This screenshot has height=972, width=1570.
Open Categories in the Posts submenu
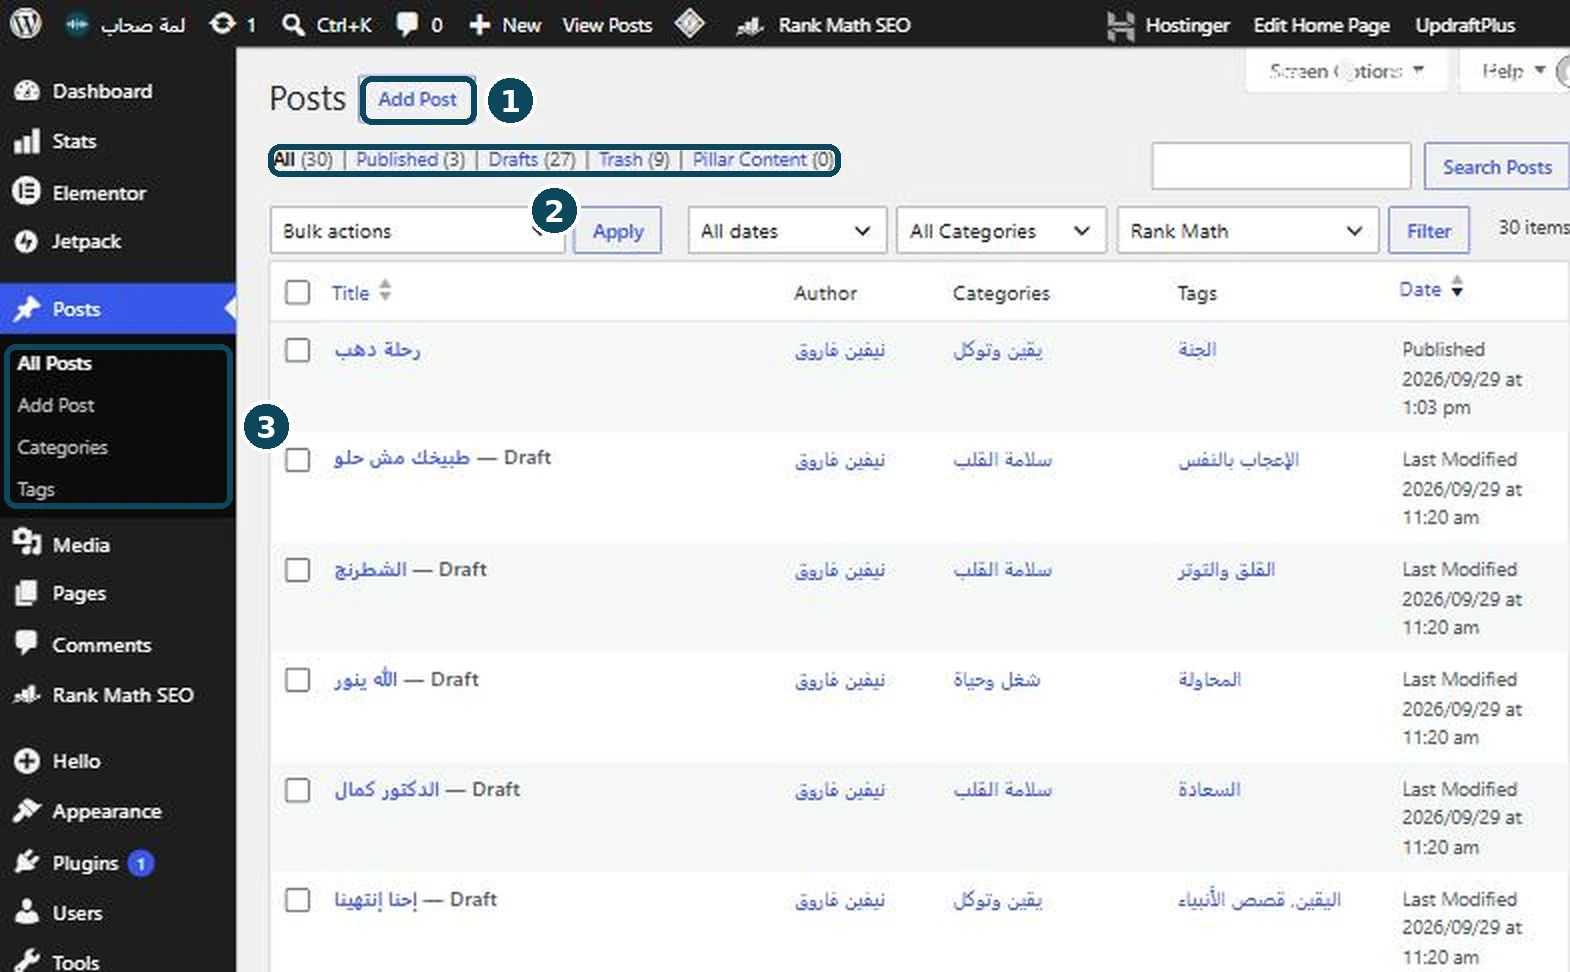pyautogui.click(x=62, y=447)
